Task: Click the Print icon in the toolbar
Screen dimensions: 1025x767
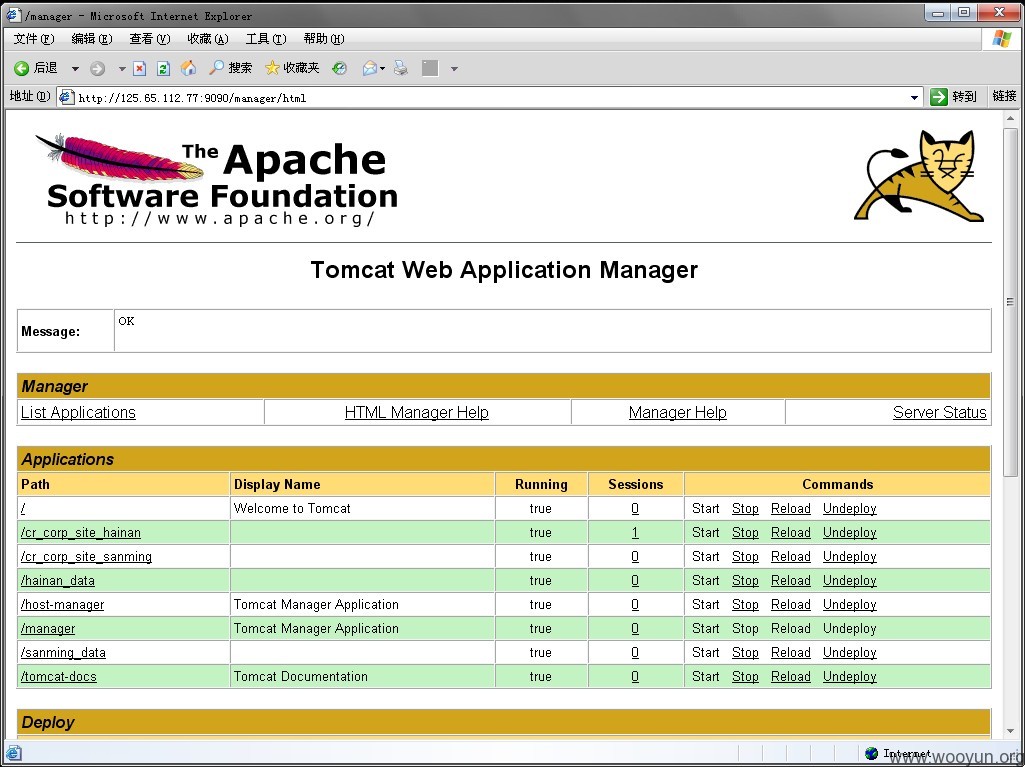Action: click(x=401, y=68)
